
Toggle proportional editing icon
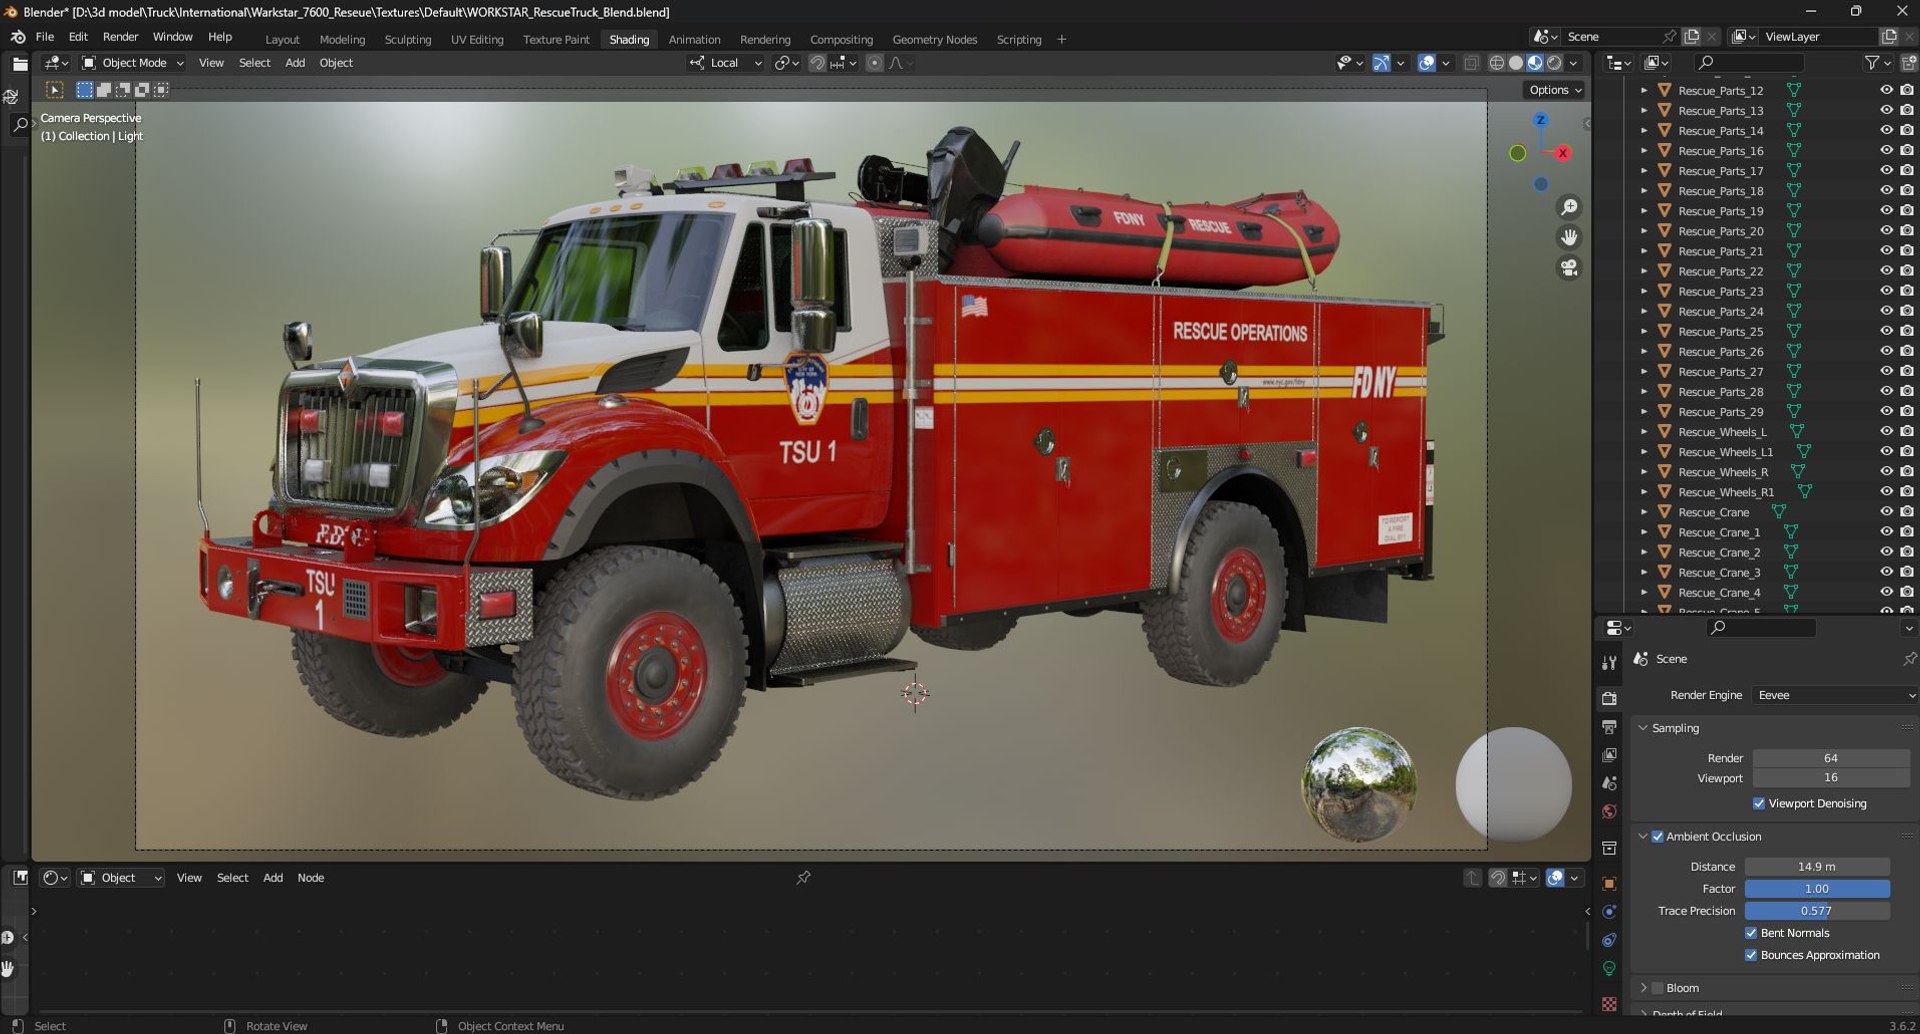point(874,63)
